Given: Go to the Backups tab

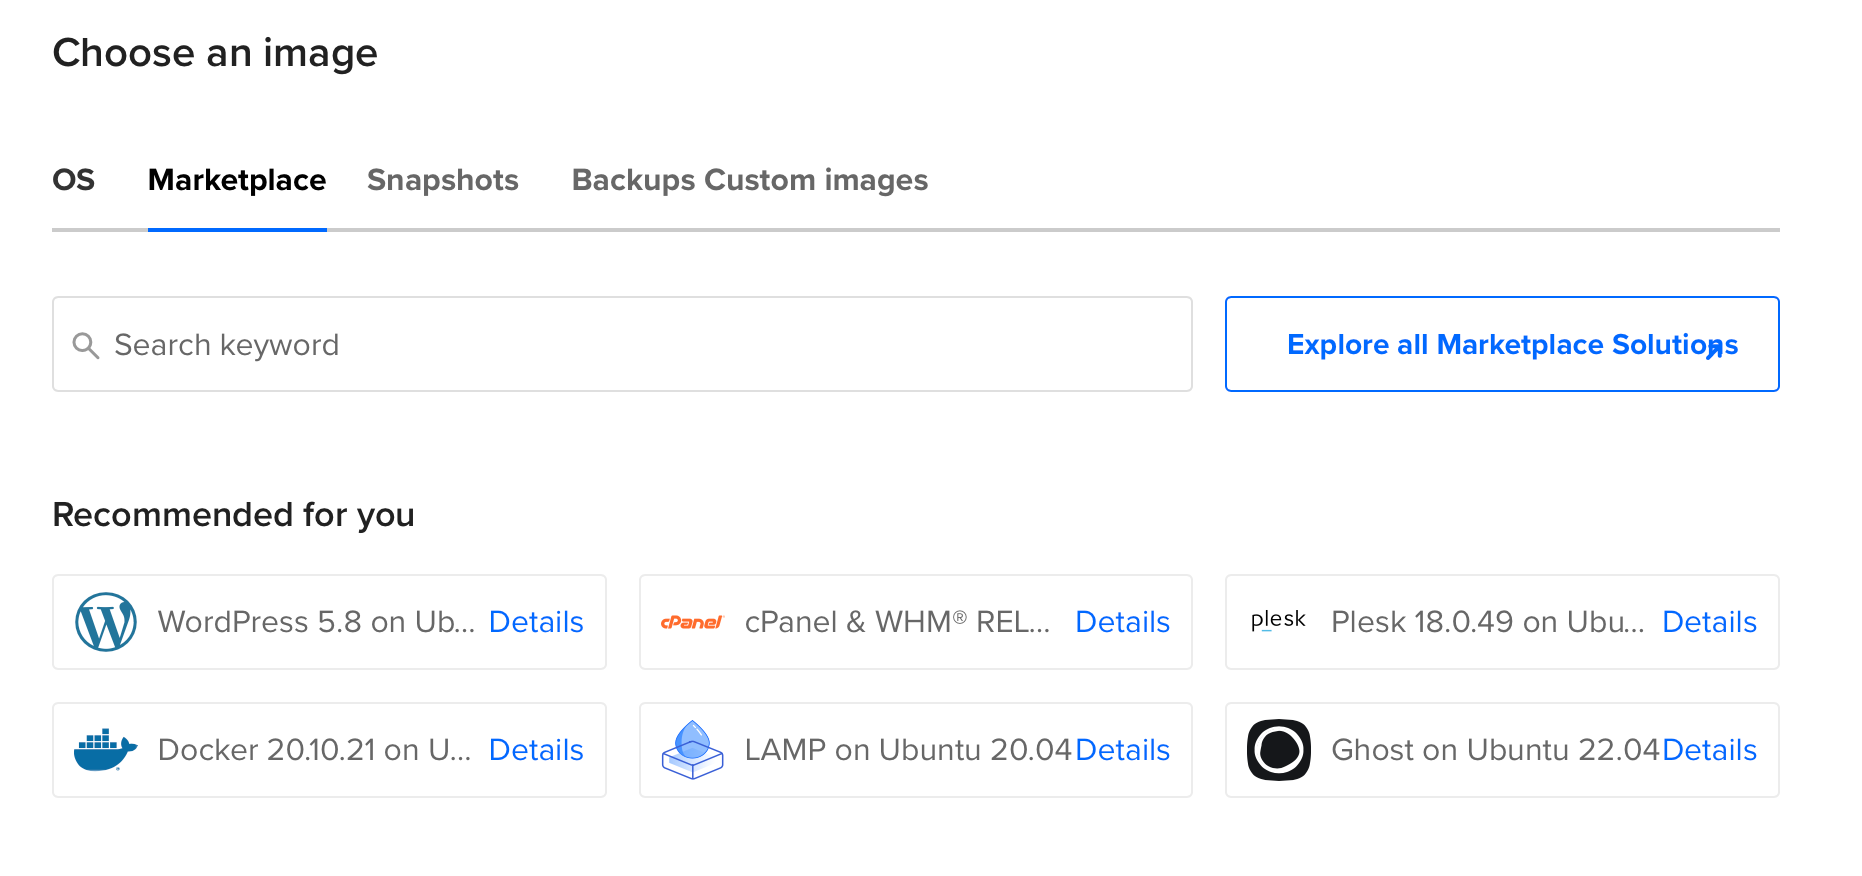Looking at the screenshot, I should tap(633, 180).
